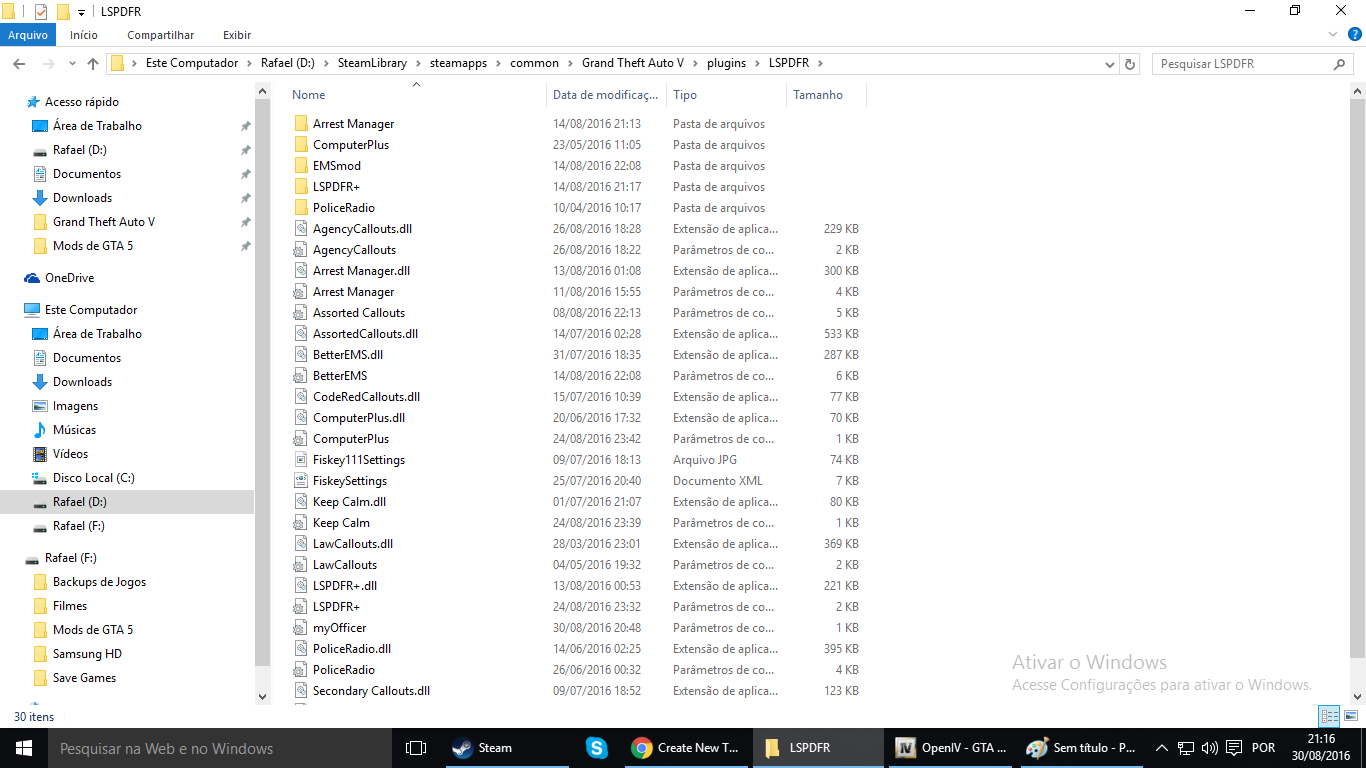Open the Arquivo menu tab
The width and height of the screenshot is (1366, 768).
click(28, 35)
